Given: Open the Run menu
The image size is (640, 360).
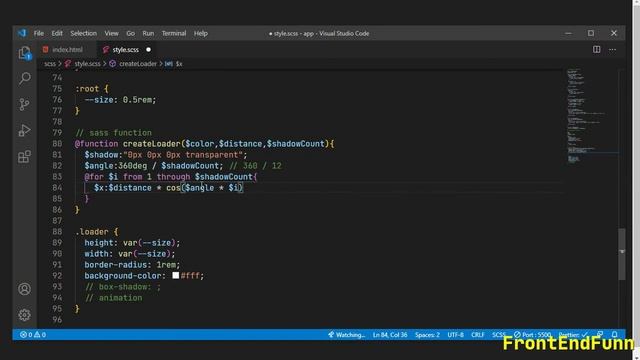Looking at the screenshot, I should point(148,33).
